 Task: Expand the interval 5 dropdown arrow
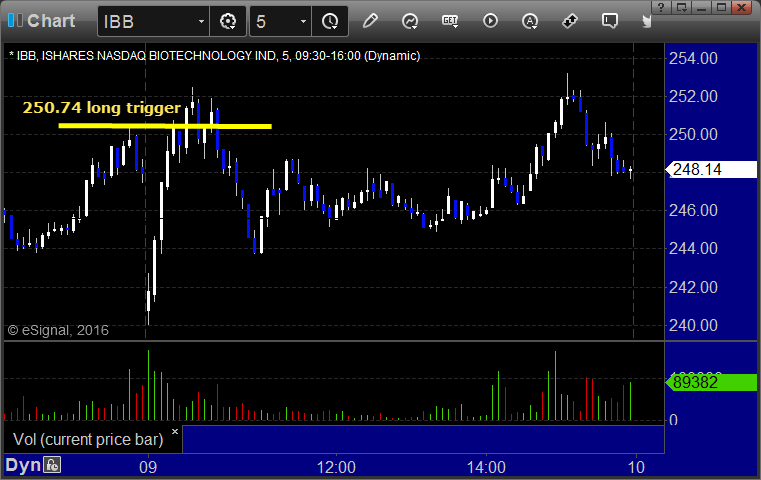tap(303, 21)
